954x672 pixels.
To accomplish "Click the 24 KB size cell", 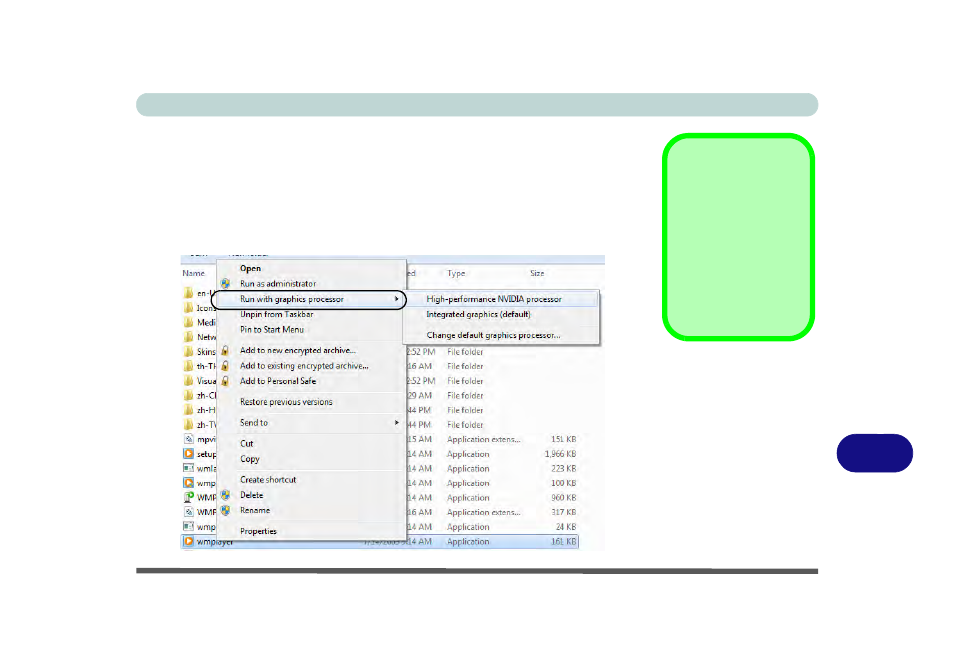I will pos(566,527).
